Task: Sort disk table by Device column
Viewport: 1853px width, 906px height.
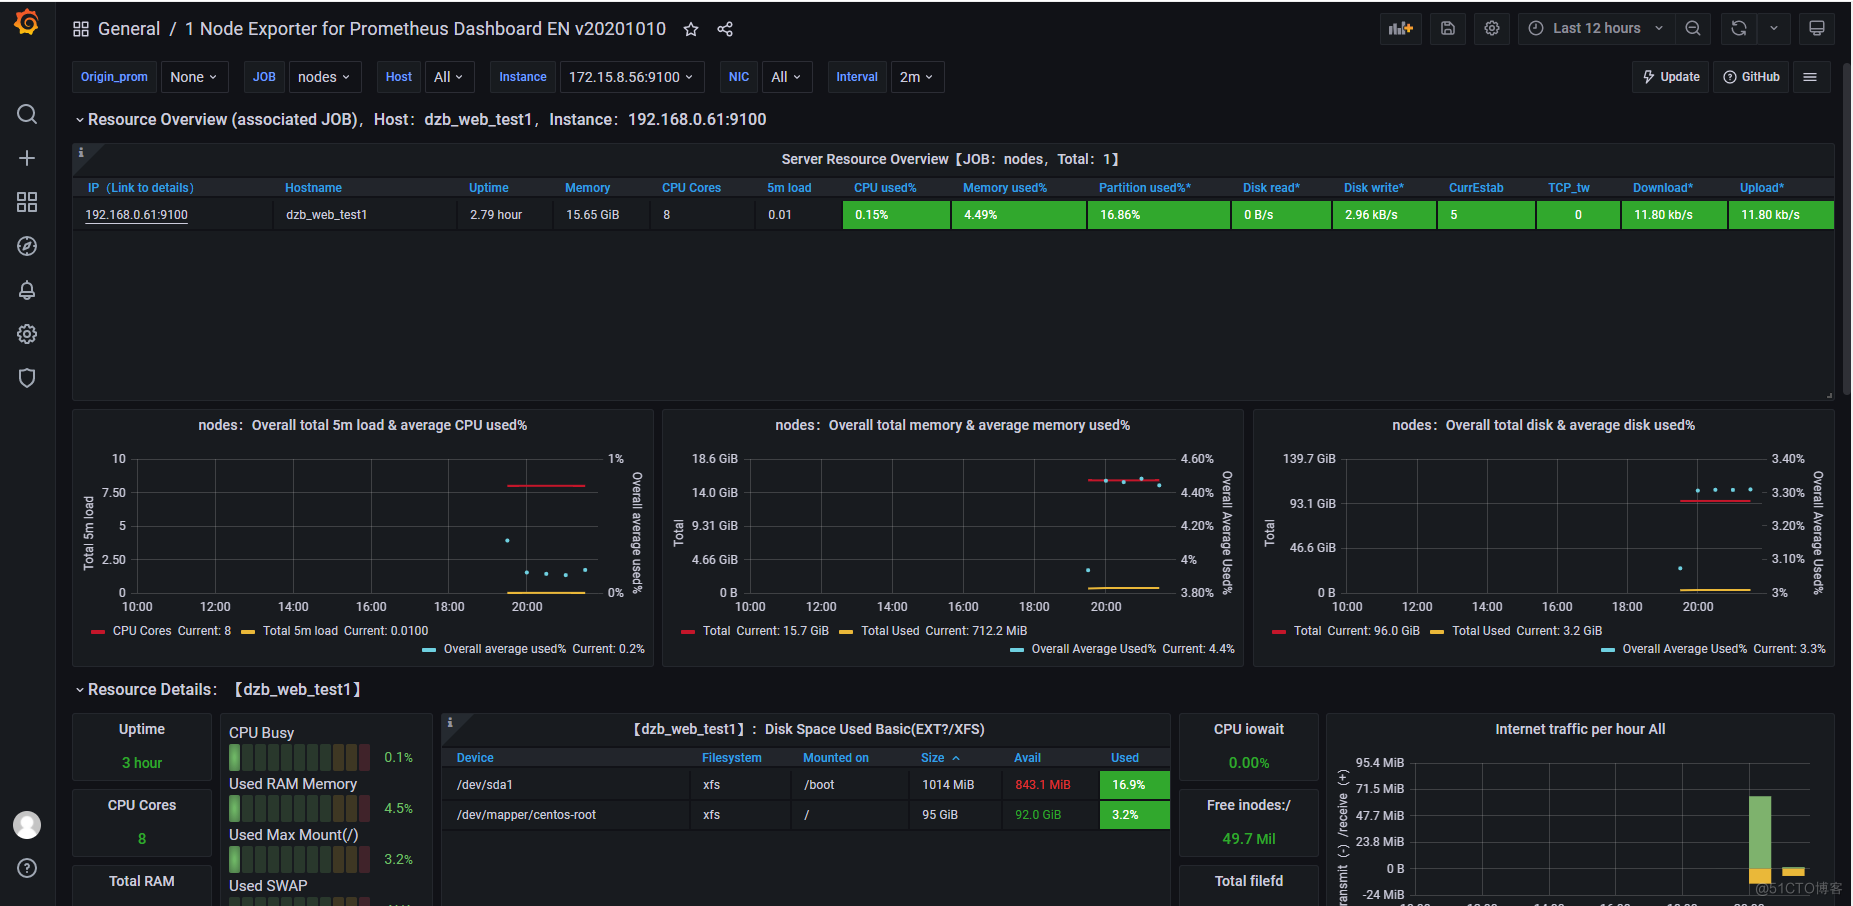Action: point(475,758)
